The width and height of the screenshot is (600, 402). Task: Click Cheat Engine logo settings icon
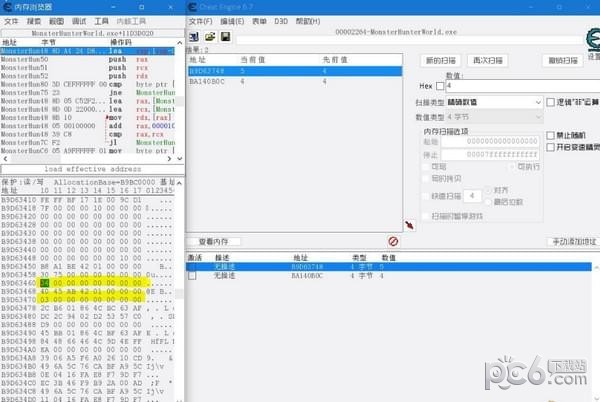pyautogui.click(x=593, y=41)
